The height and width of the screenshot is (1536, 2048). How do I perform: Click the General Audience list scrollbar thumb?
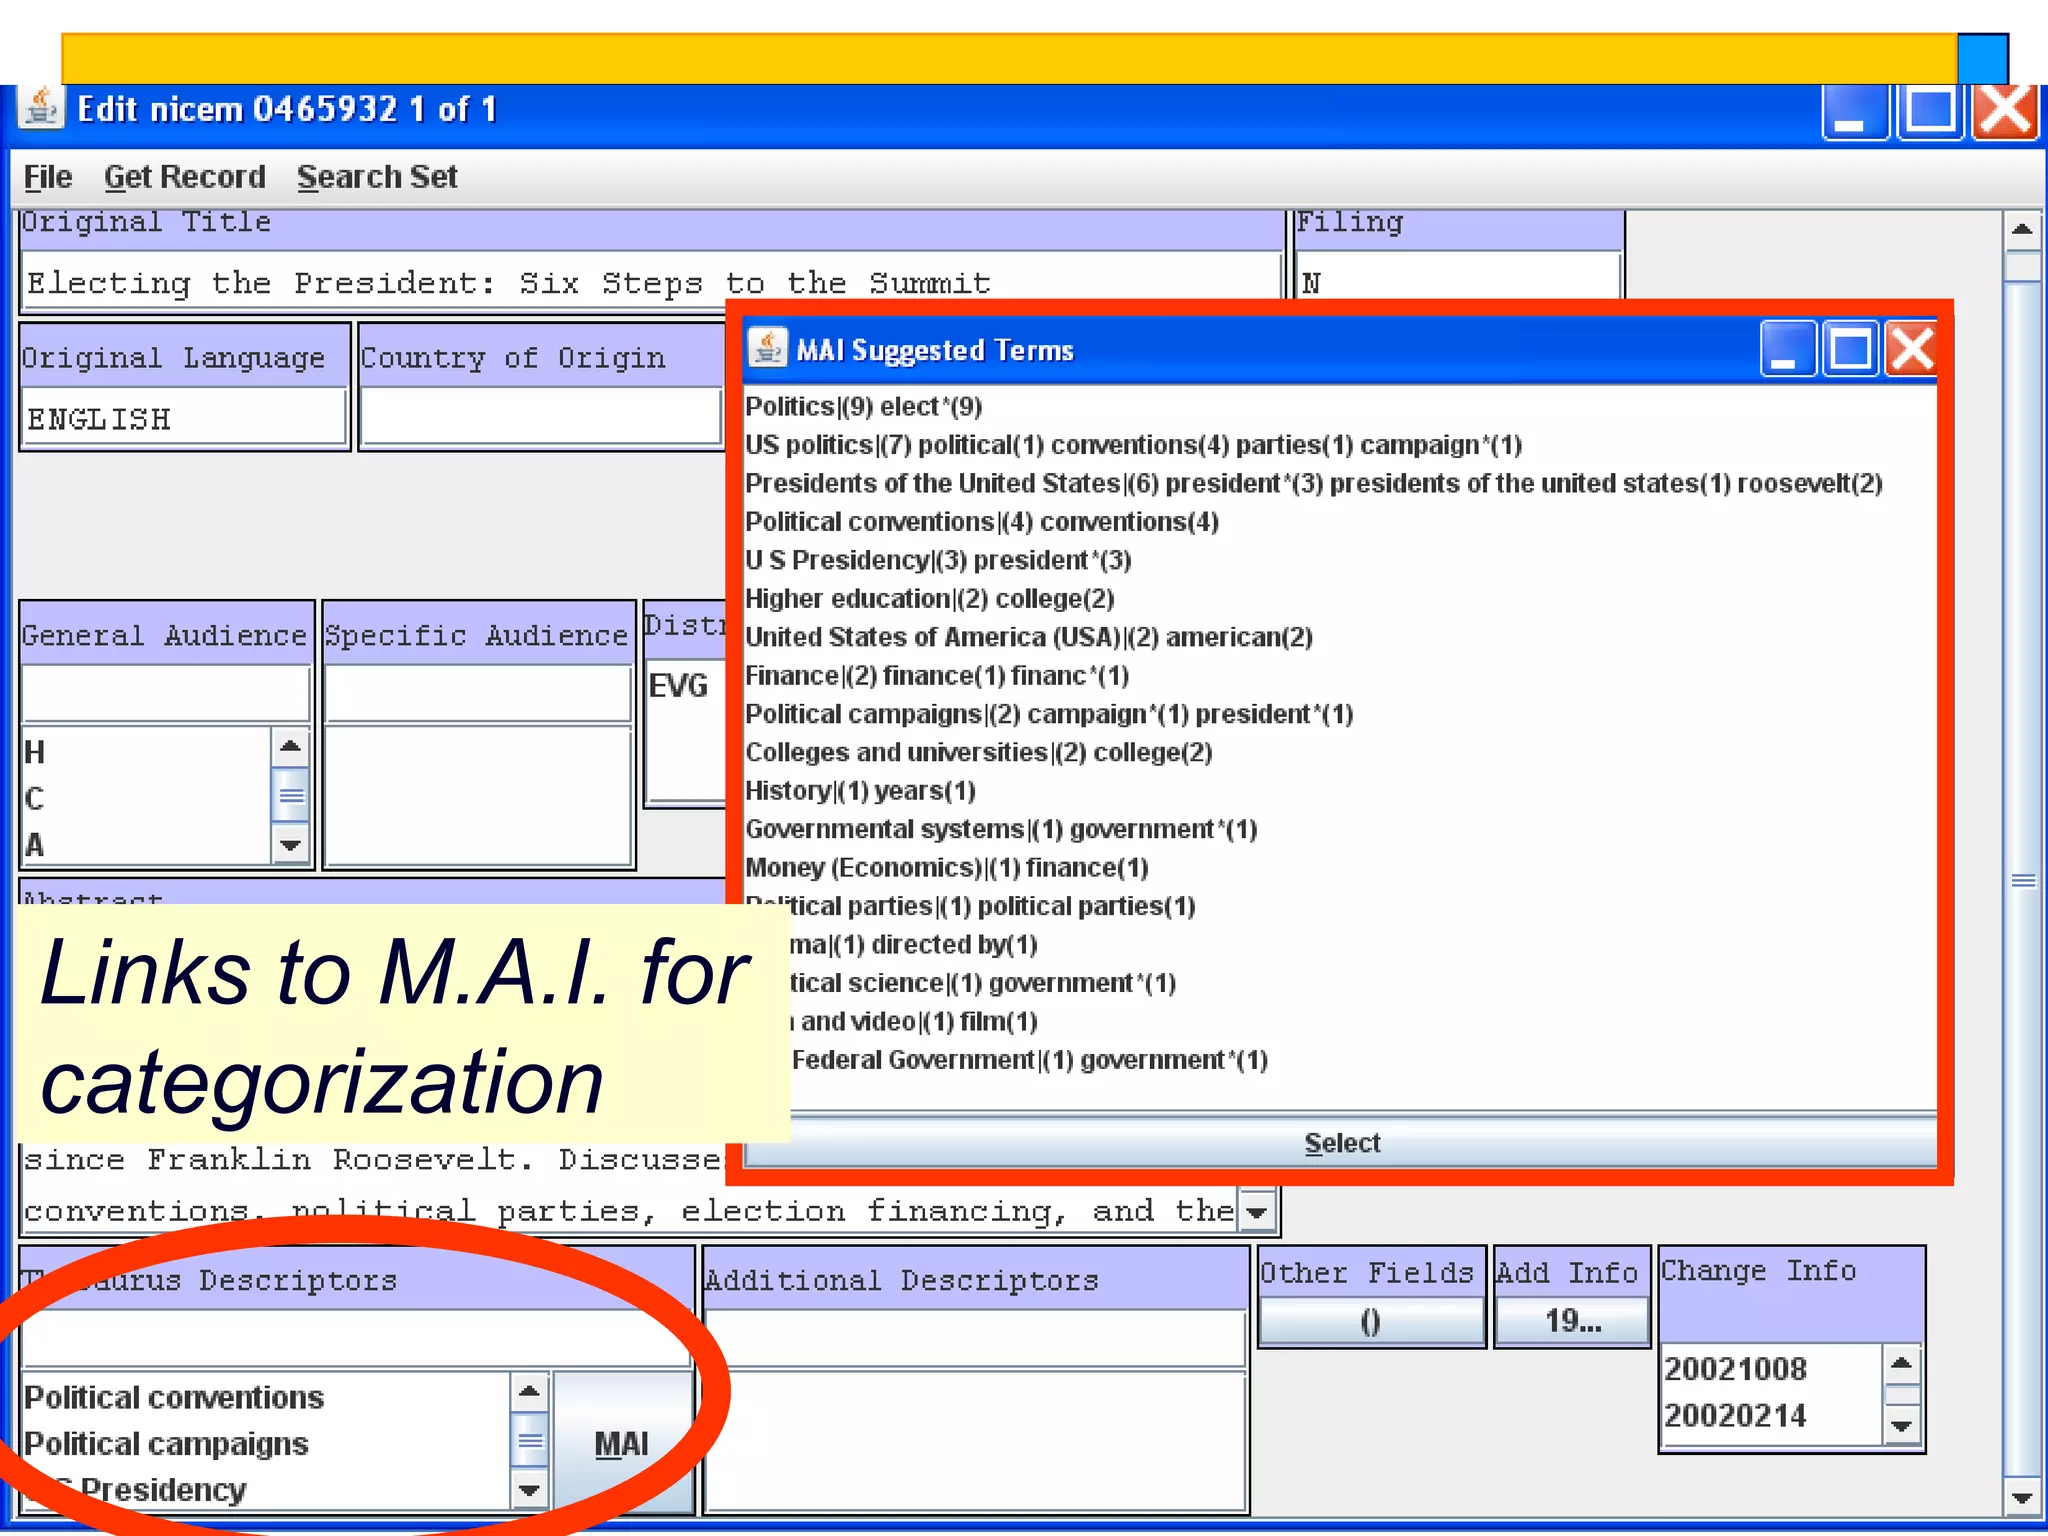click(290, 796)
